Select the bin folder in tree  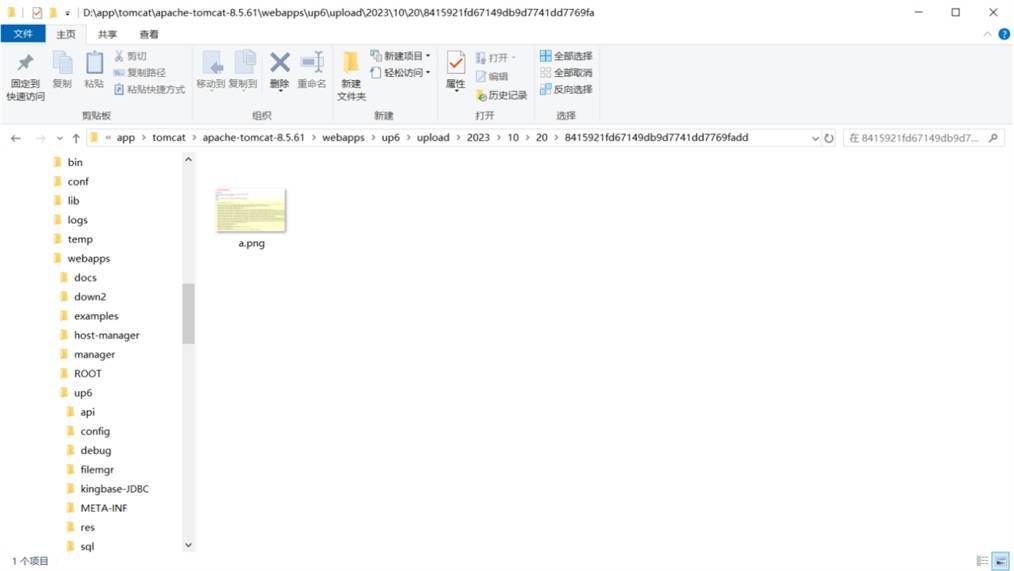pos(75,162)
